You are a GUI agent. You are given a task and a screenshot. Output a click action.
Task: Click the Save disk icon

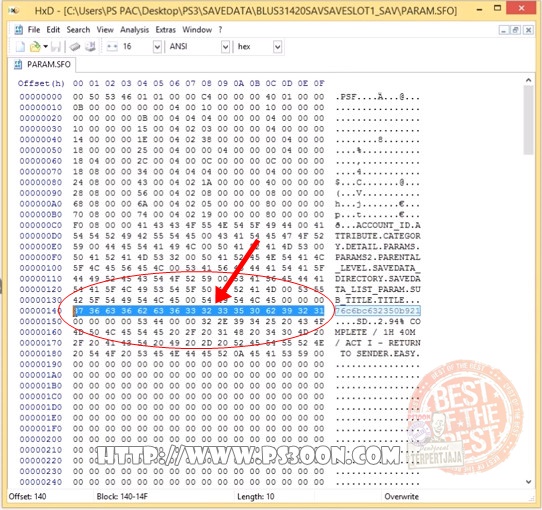point(56,46)
